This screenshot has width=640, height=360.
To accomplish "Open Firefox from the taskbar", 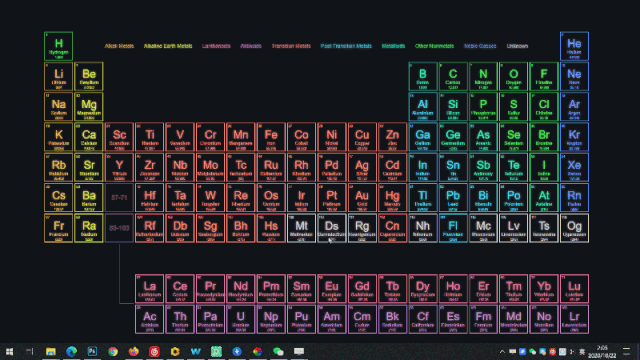I will [133, 351].
